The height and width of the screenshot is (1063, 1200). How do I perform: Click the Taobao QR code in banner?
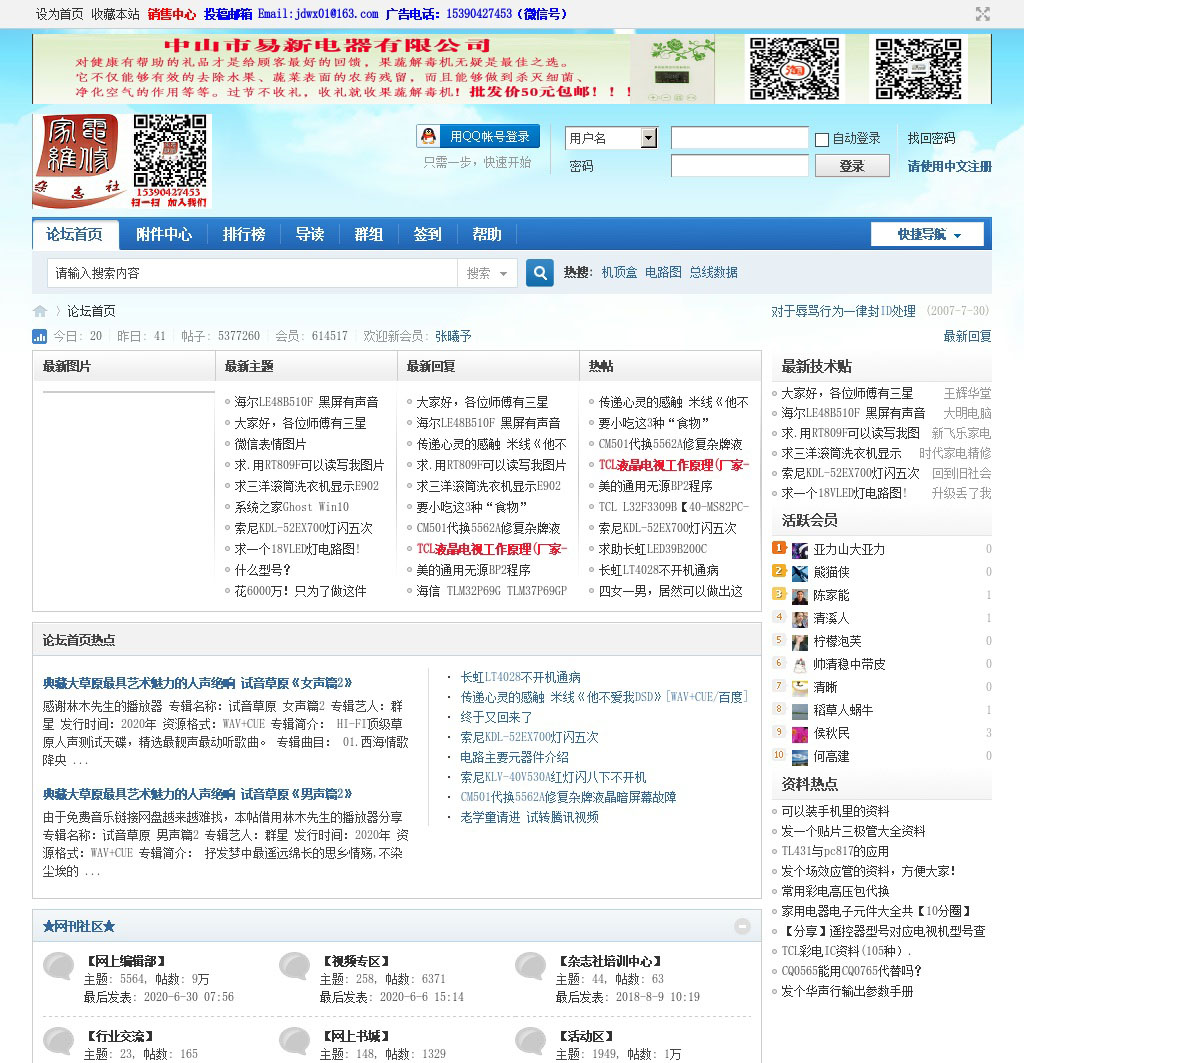(x=795, y=68)
